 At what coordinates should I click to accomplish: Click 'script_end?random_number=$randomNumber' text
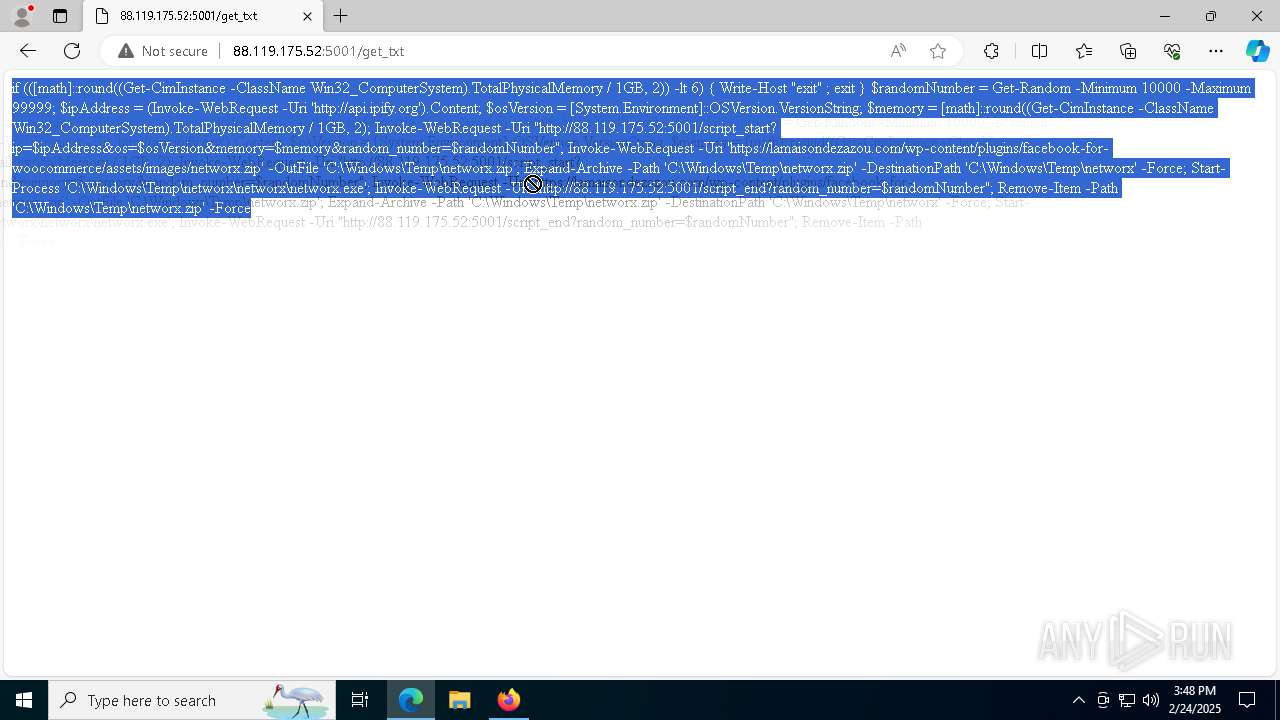pyautogui.click(x=844, y=188)
